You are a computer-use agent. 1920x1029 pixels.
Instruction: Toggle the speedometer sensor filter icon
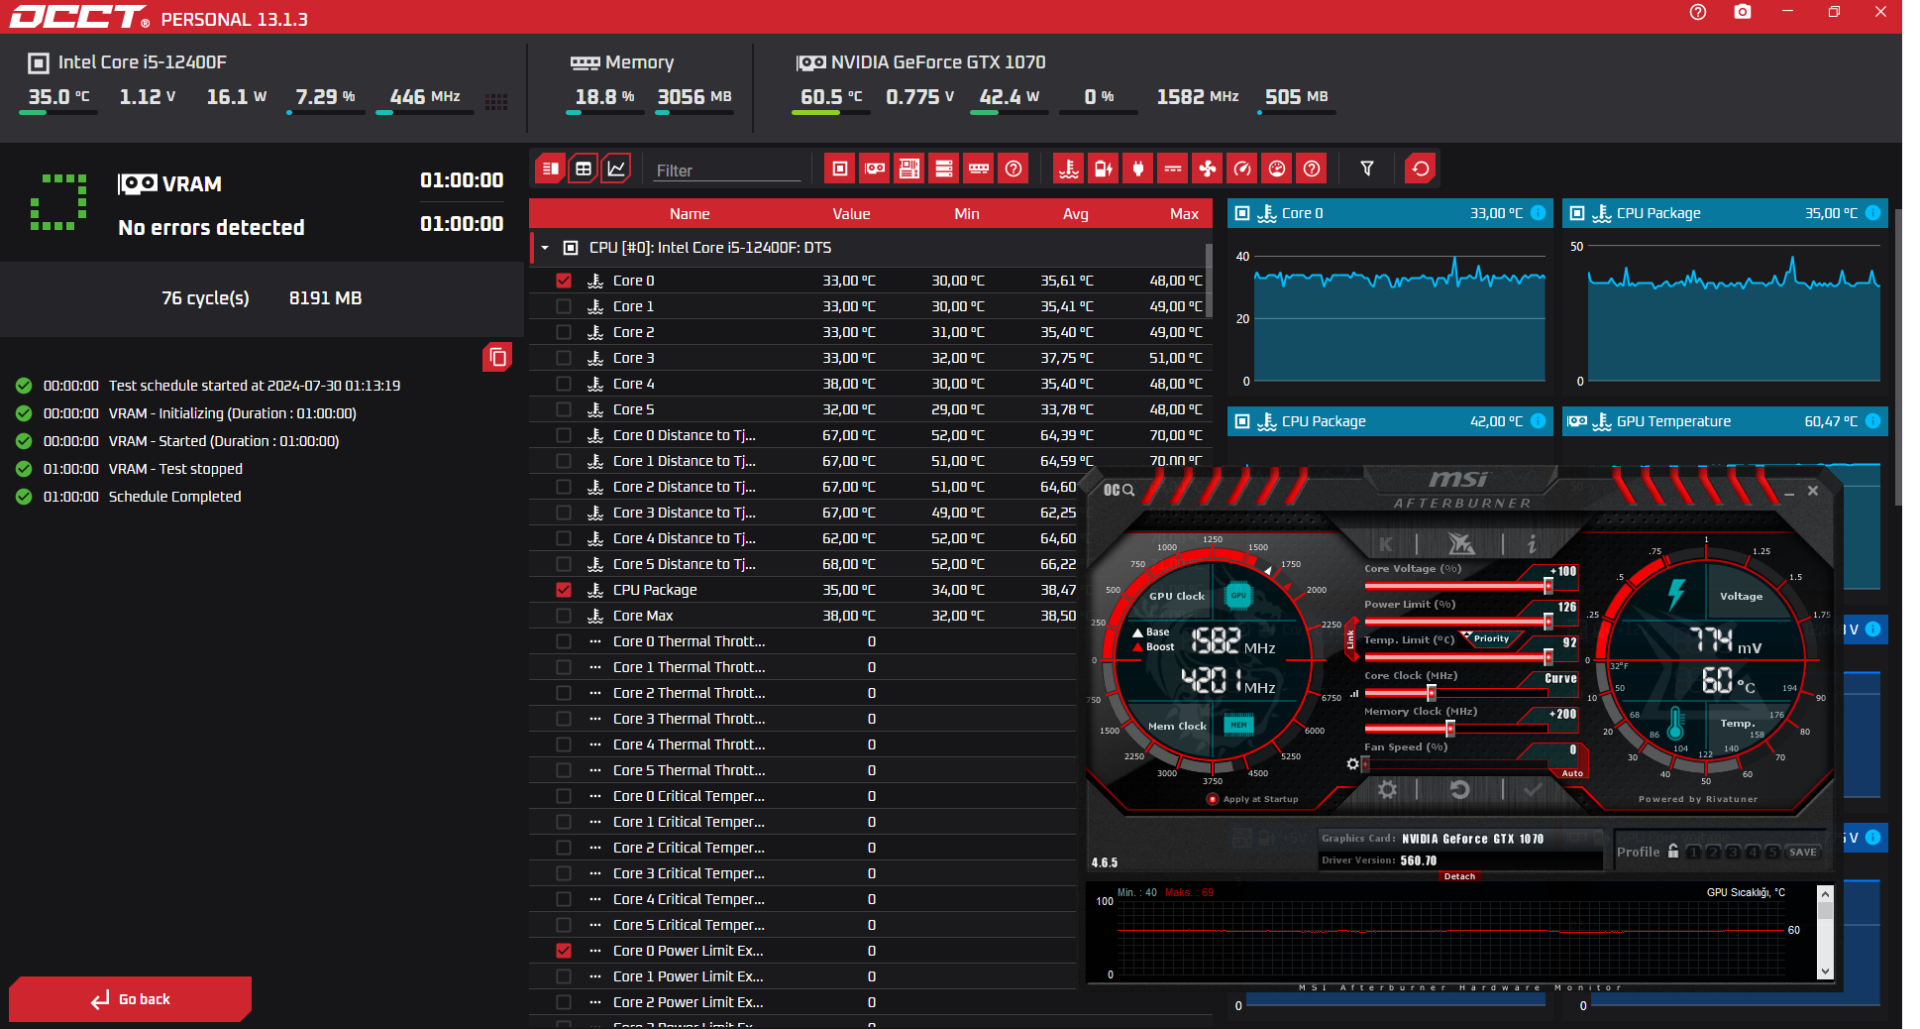click(1242, 169)
